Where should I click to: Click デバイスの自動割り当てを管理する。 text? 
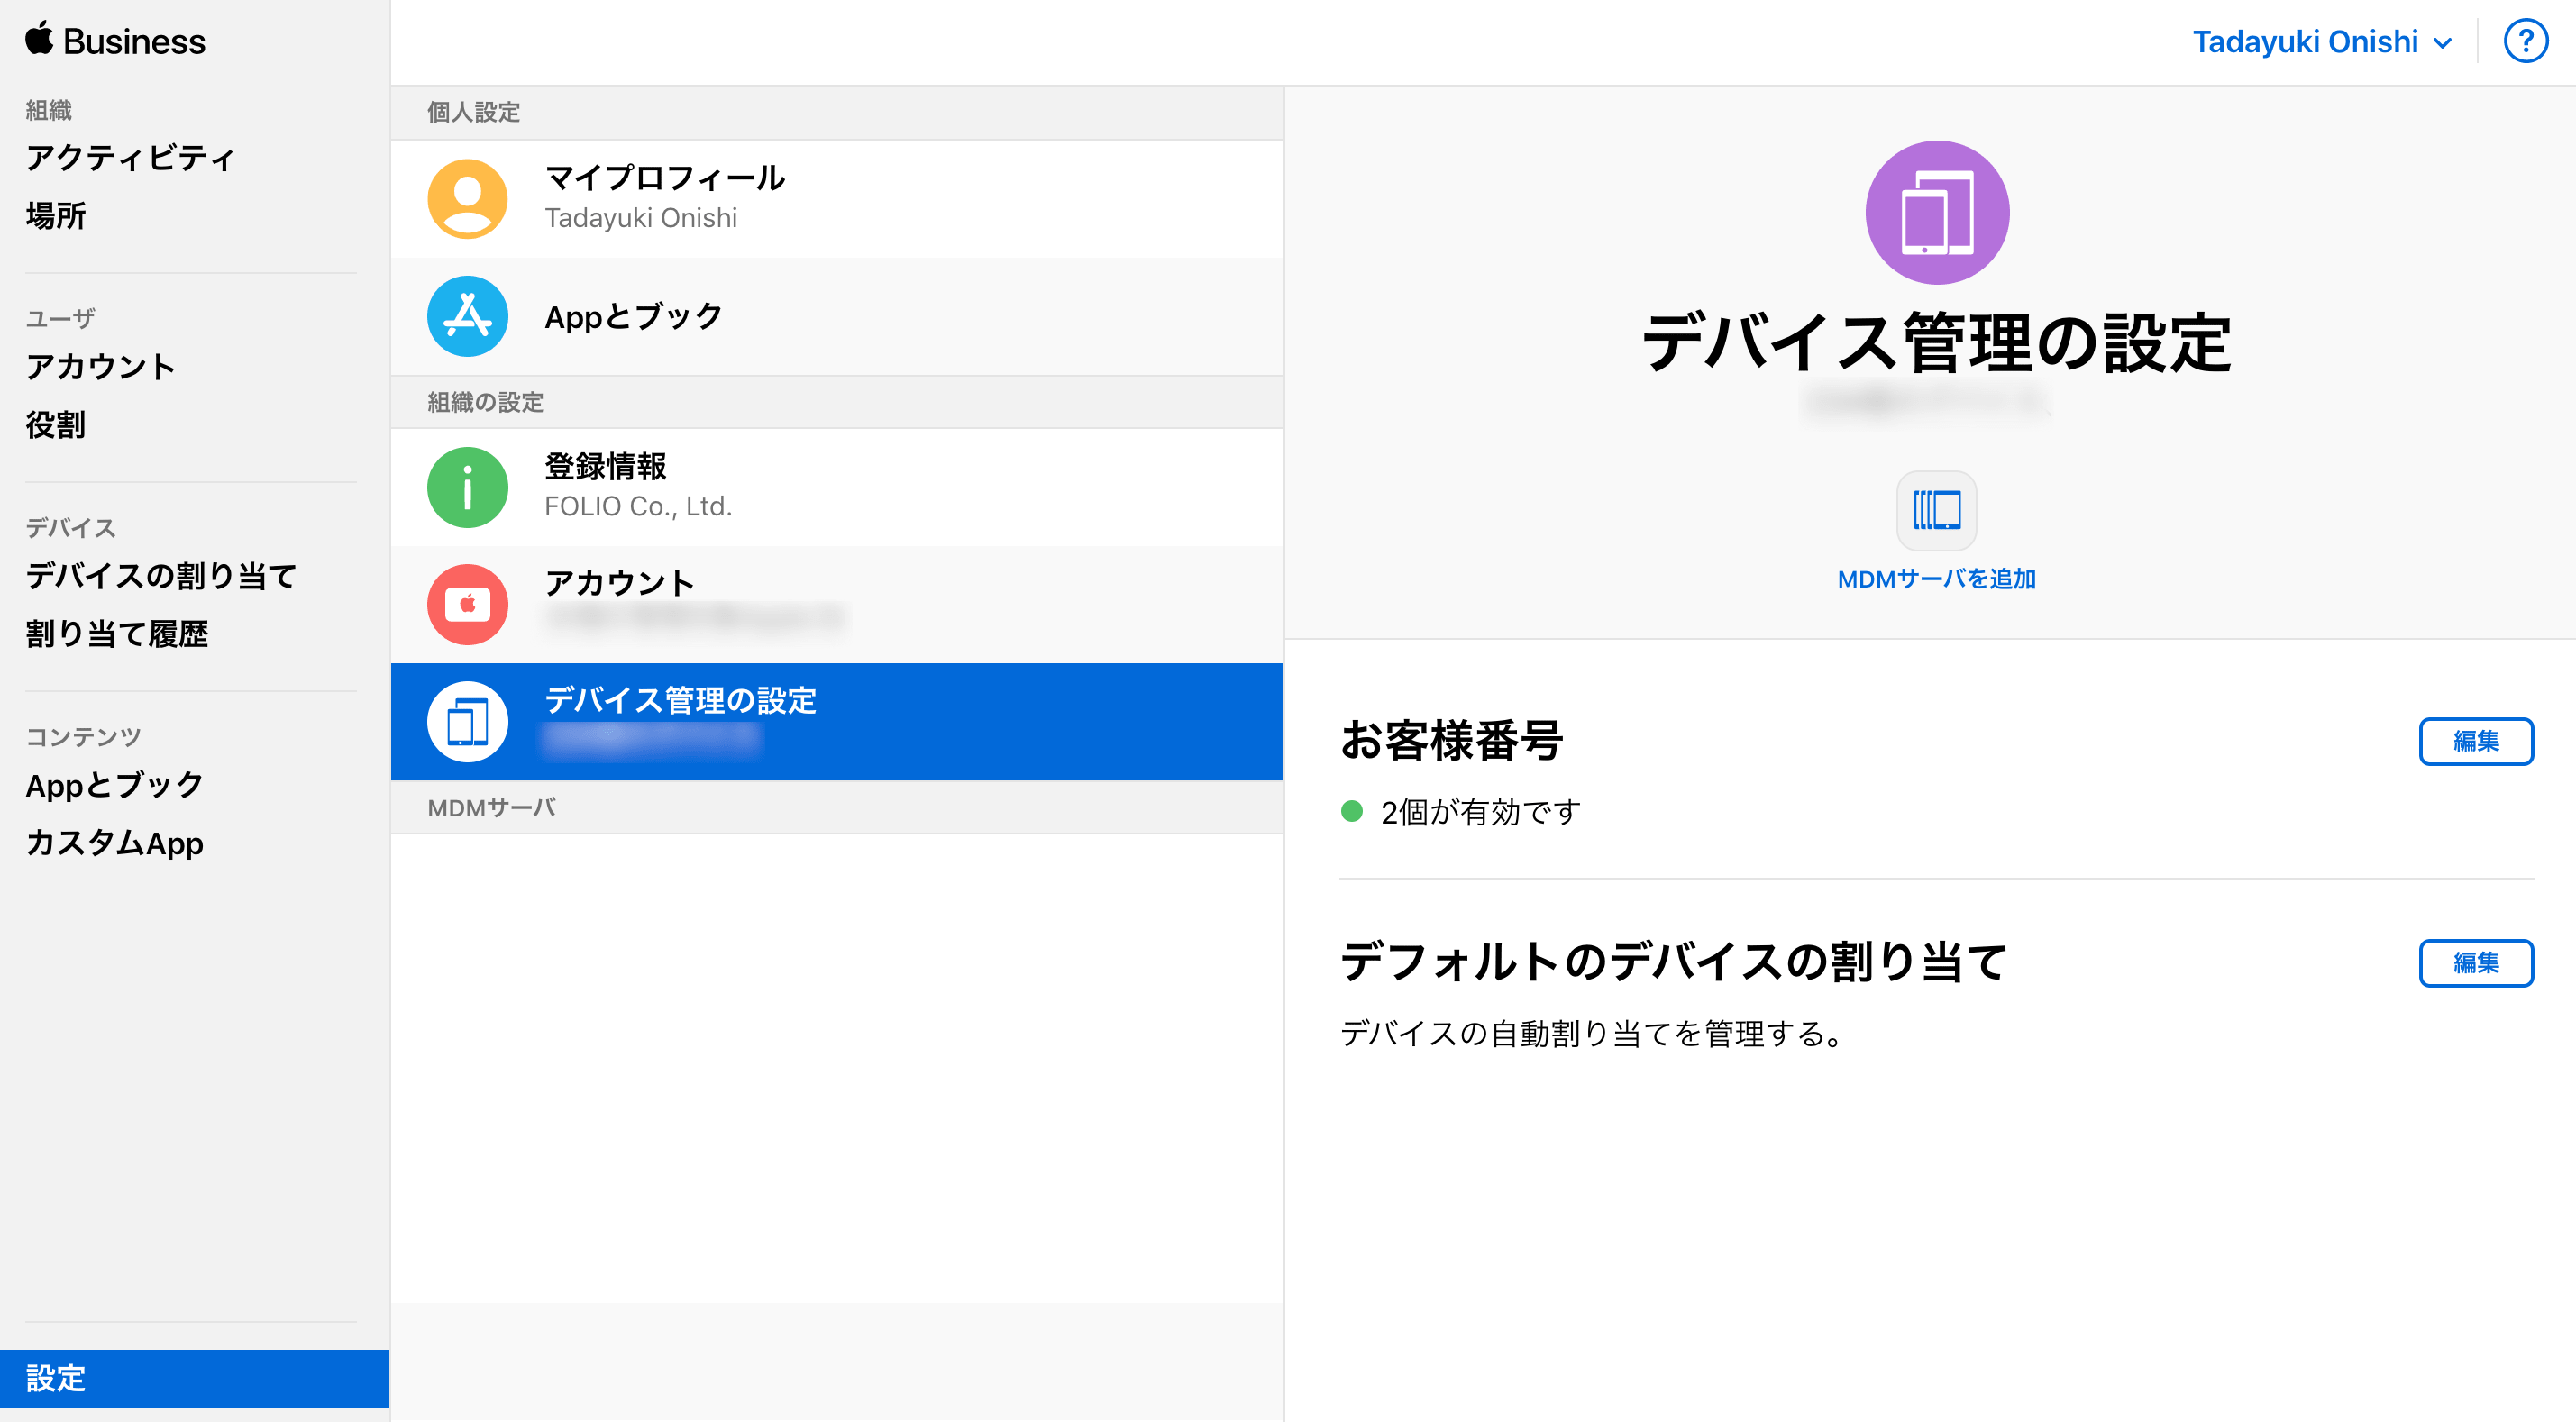[x=1594, y=1033]
